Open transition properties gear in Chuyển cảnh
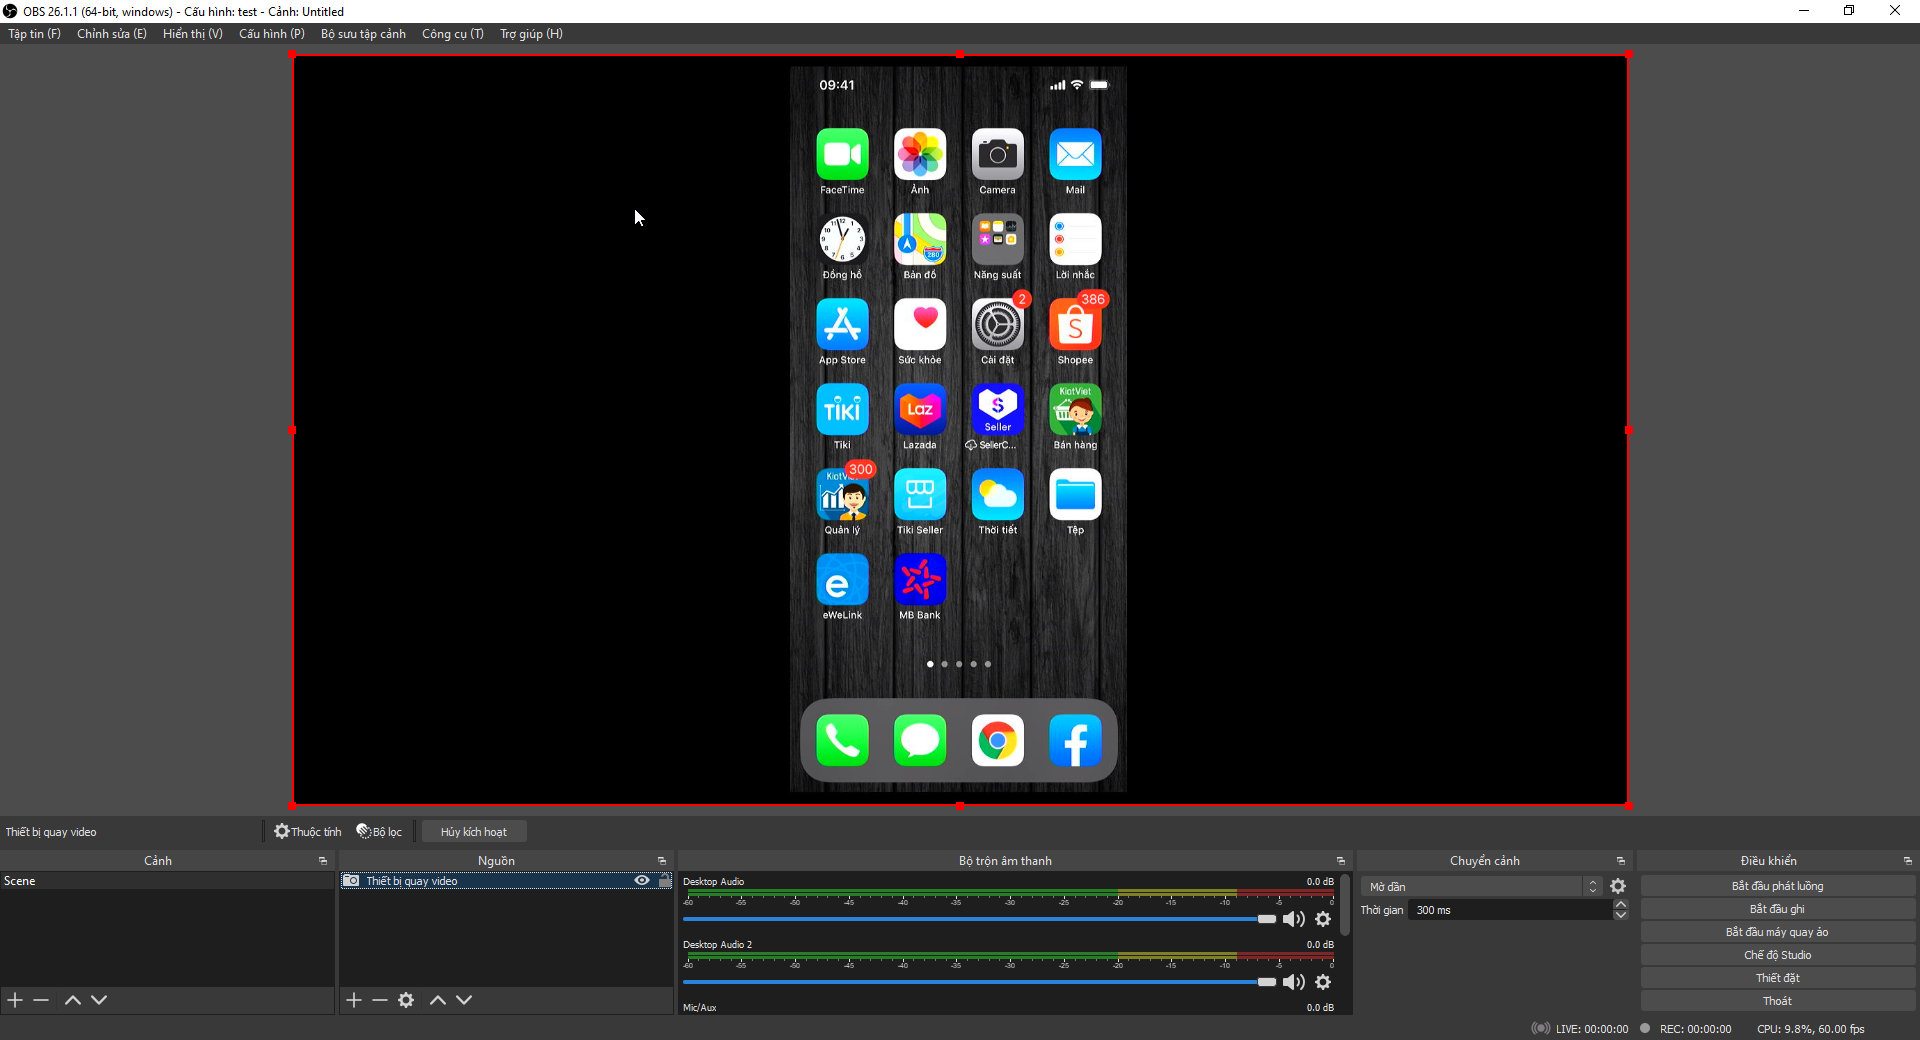Image resolution: width=1920 pixels, height=1040 pixels. click(x=1618, y=886)
